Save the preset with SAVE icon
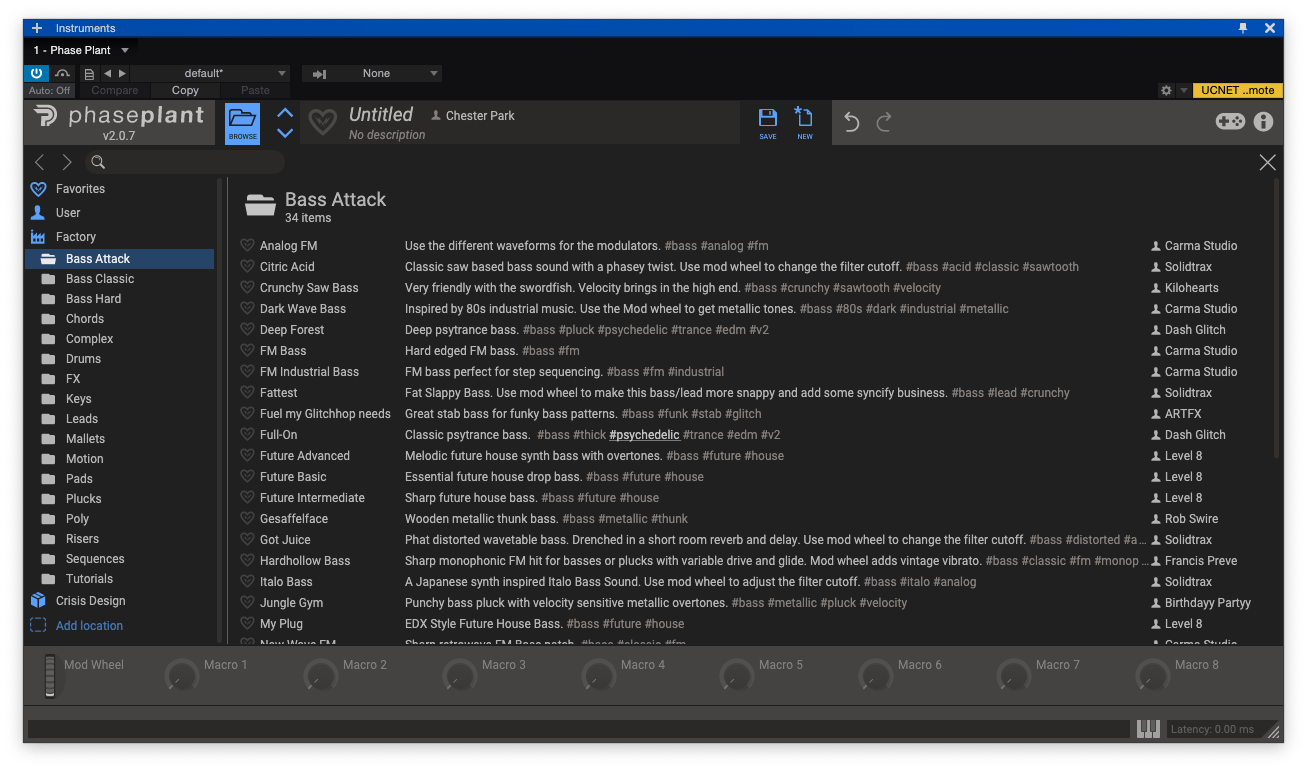Image resolution: width=1307 pixels, height=770 pixels. point(767,123)
